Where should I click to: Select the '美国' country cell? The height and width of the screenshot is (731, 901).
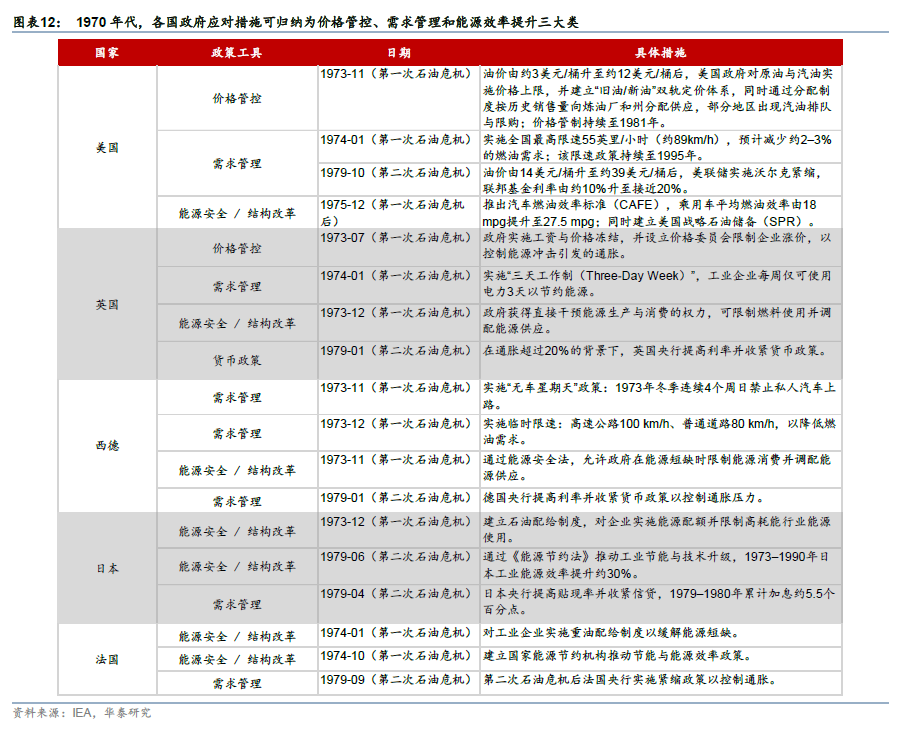coord(107,147)
